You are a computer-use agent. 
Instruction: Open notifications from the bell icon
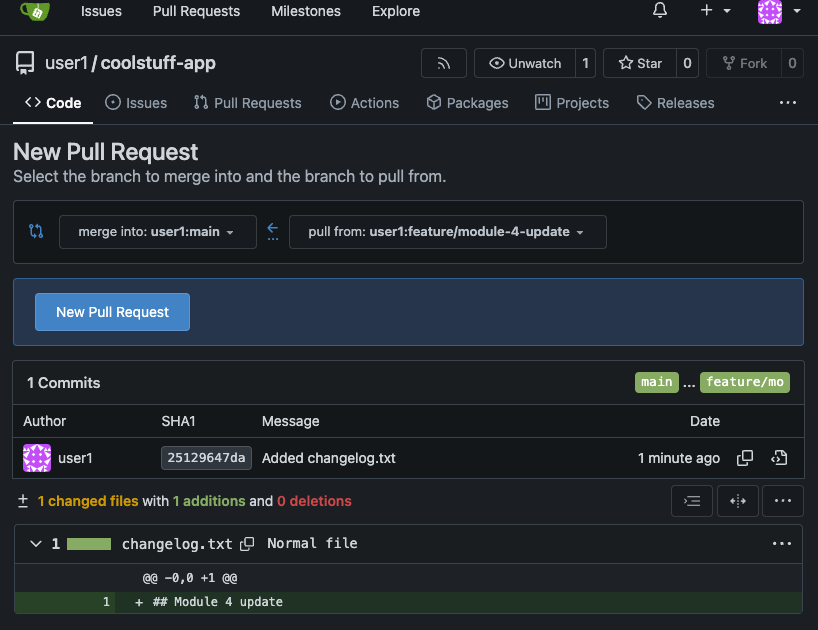[x=659, y=11]
